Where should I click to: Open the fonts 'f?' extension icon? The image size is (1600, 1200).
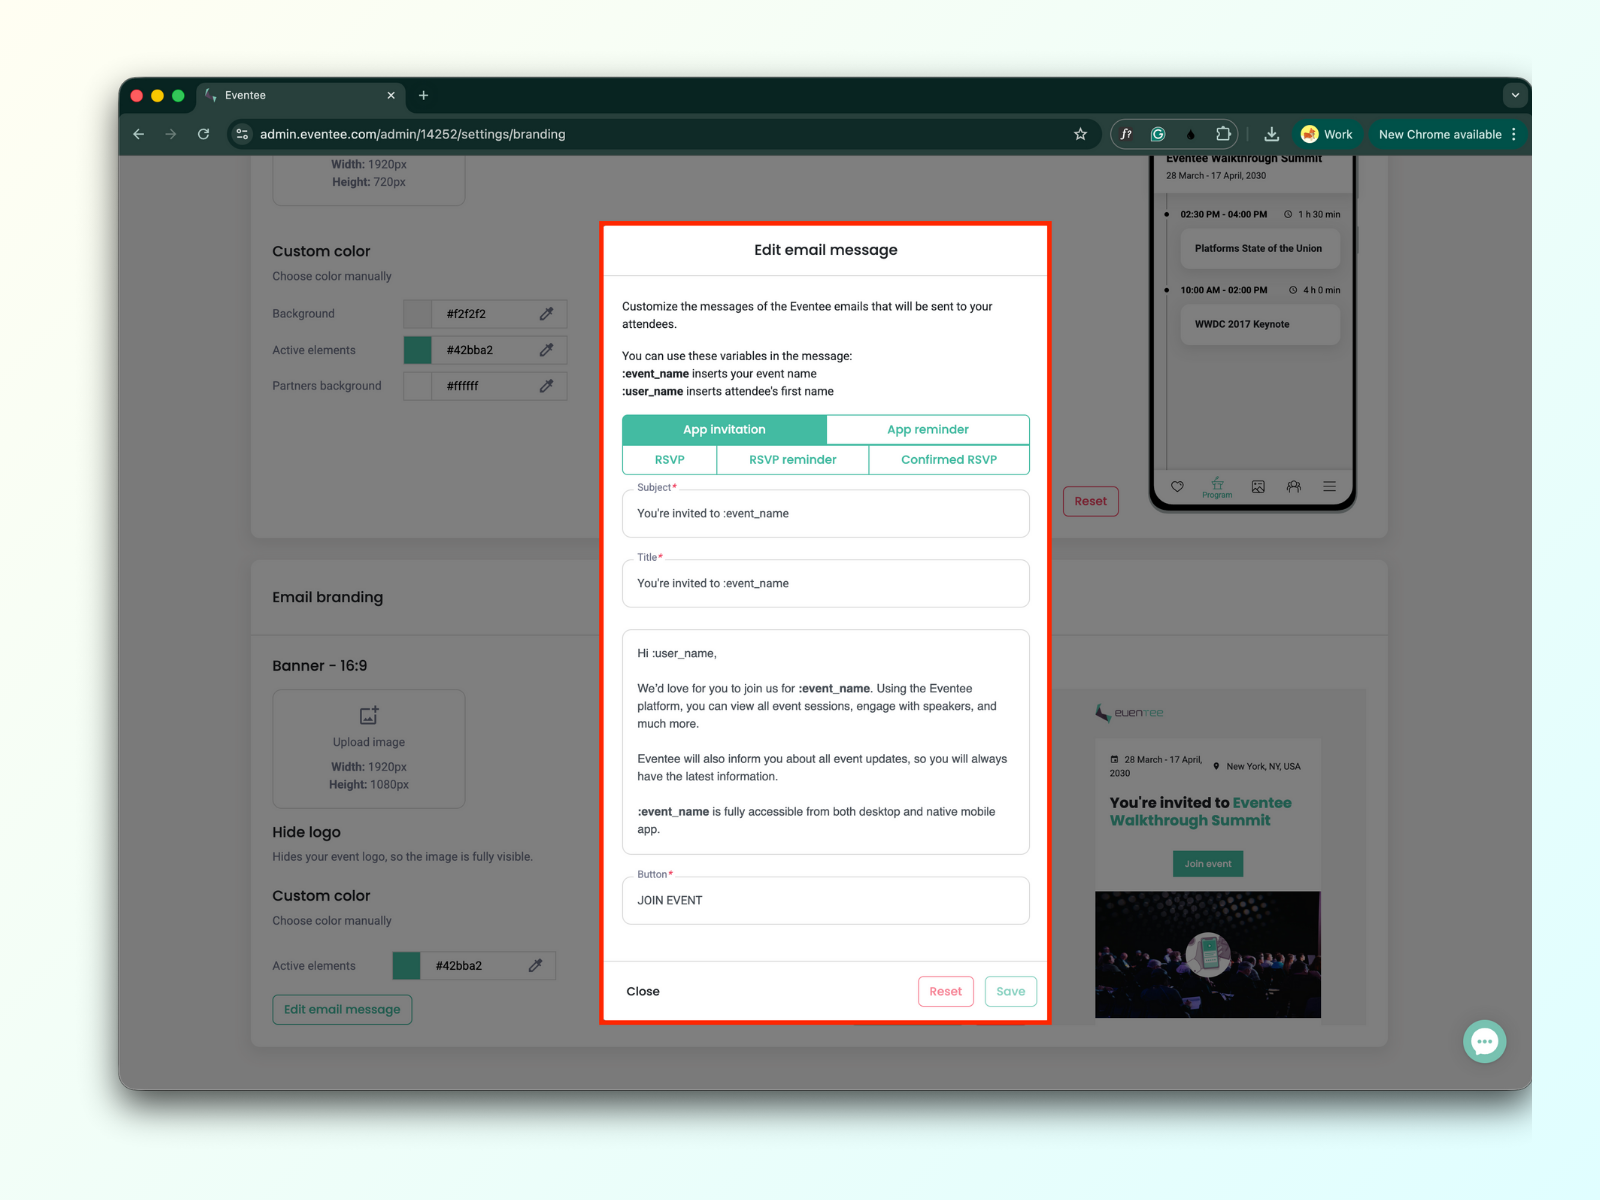click(x=1126, y=134)
